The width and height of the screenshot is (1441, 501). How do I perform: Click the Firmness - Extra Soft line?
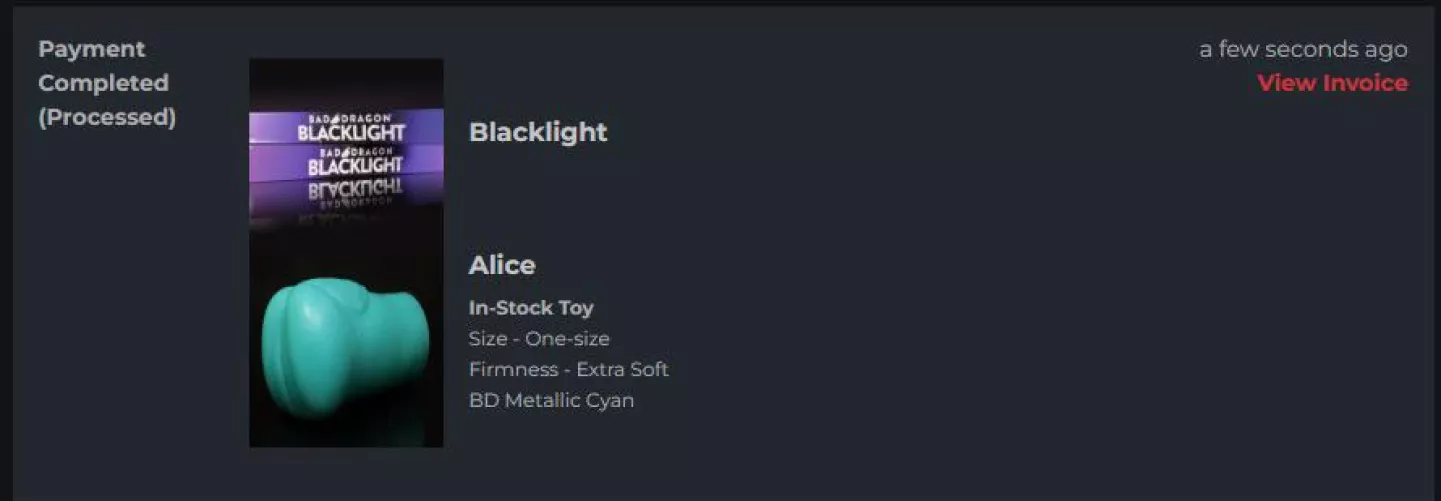568,370
